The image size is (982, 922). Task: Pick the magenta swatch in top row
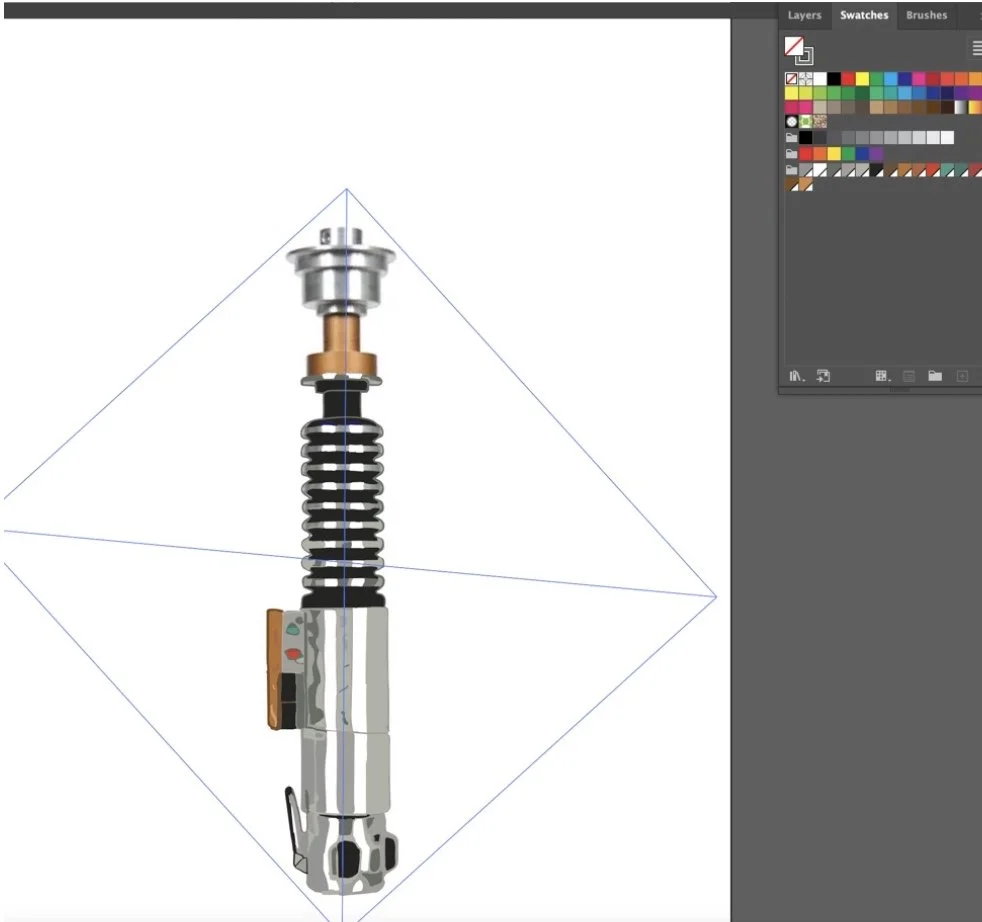[919, 78]
